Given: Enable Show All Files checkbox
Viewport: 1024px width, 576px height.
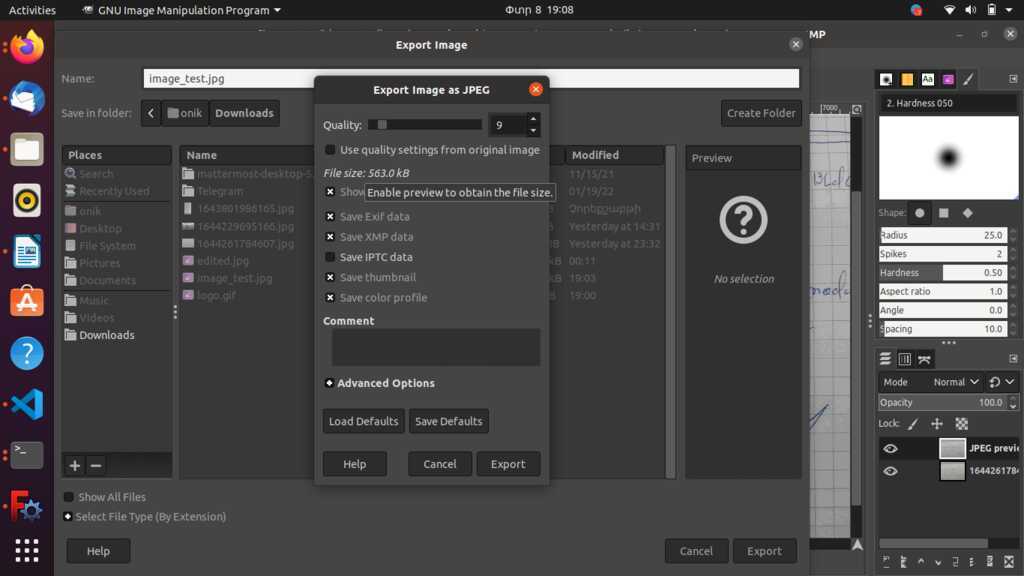Looking at the screenshot, I should coord(69,498).
